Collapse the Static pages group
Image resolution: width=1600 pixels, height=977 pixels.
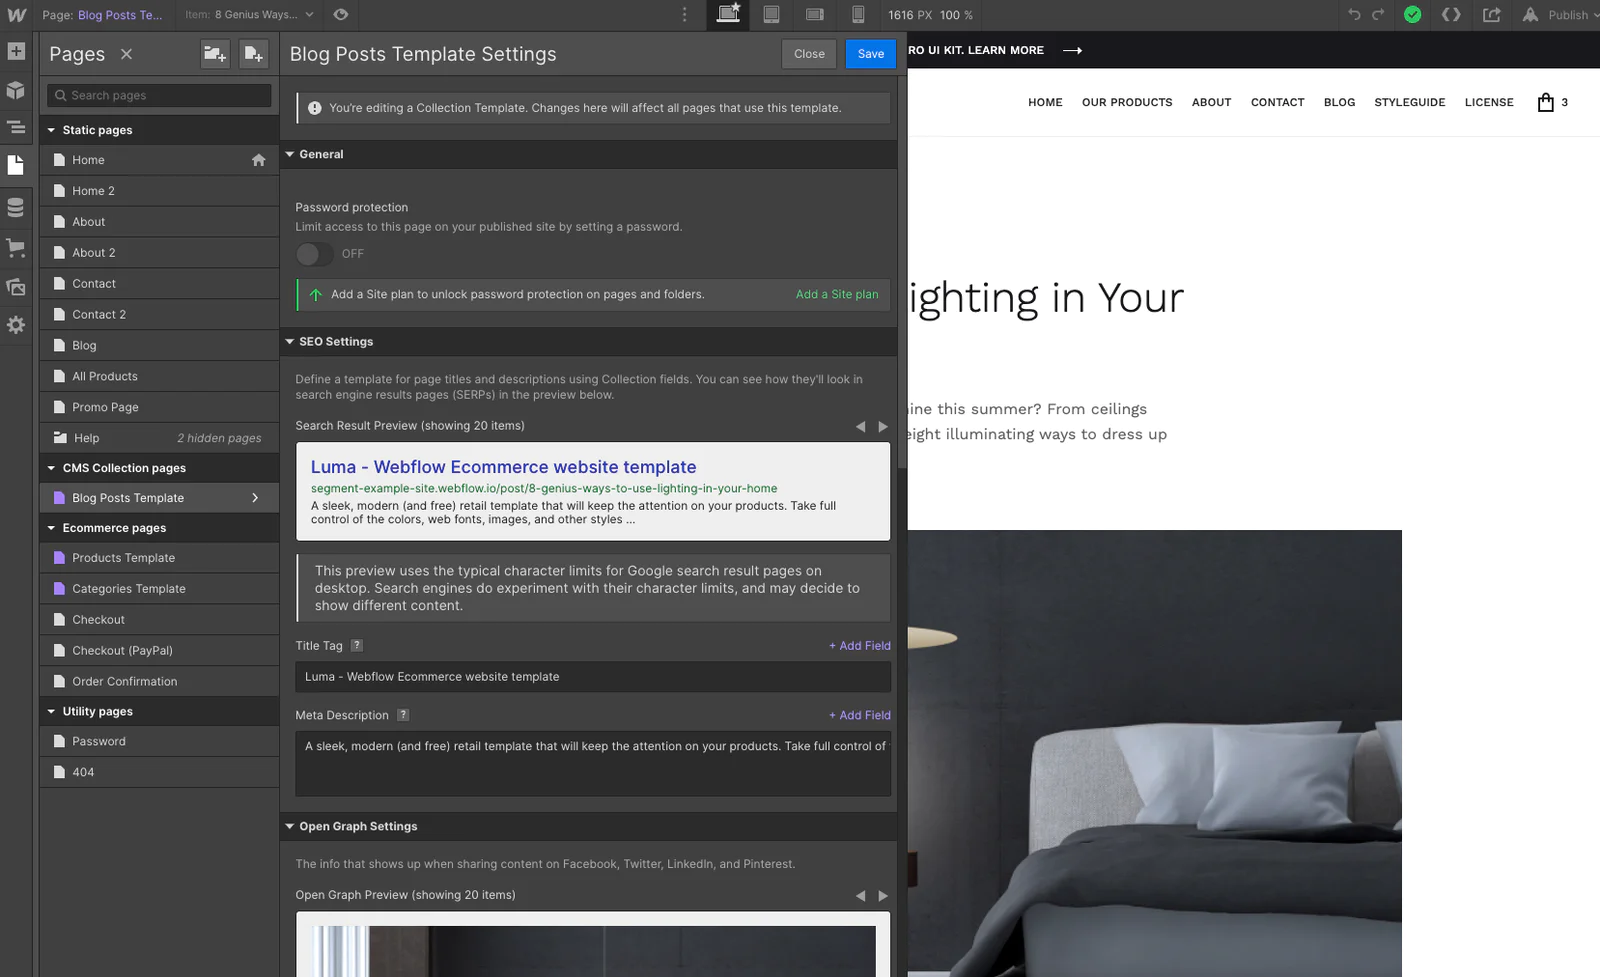(51, 130)
